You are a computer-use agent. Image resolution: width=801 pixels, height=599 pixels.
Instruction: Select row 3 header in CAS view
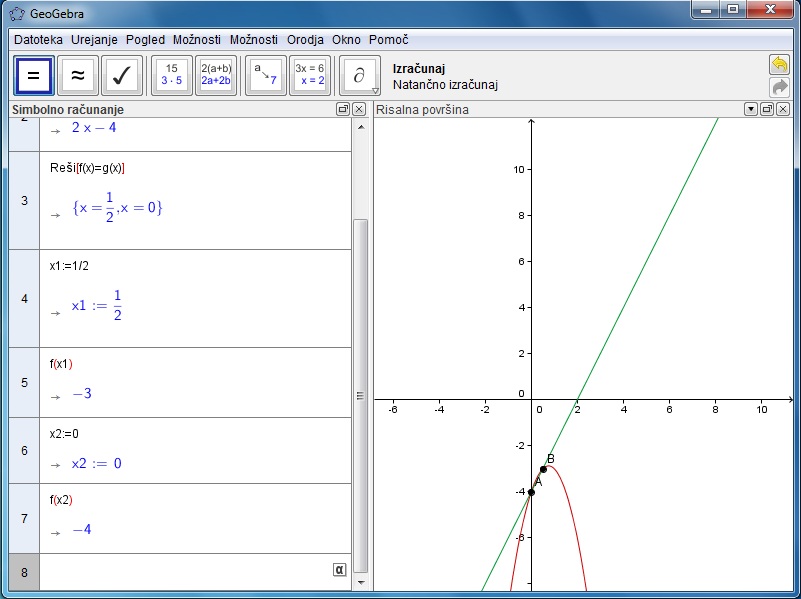pyautogui.click(x=24, y=200)
